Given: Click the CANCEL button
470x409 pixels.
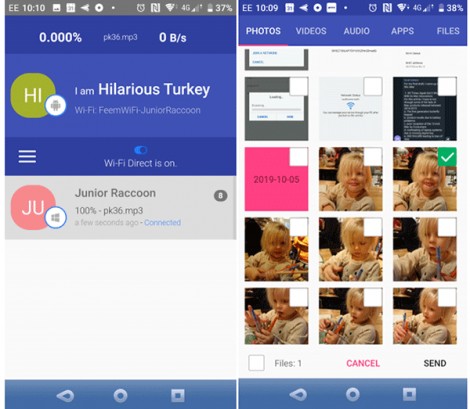Looking at the screenshot, I should click(363, 363).
